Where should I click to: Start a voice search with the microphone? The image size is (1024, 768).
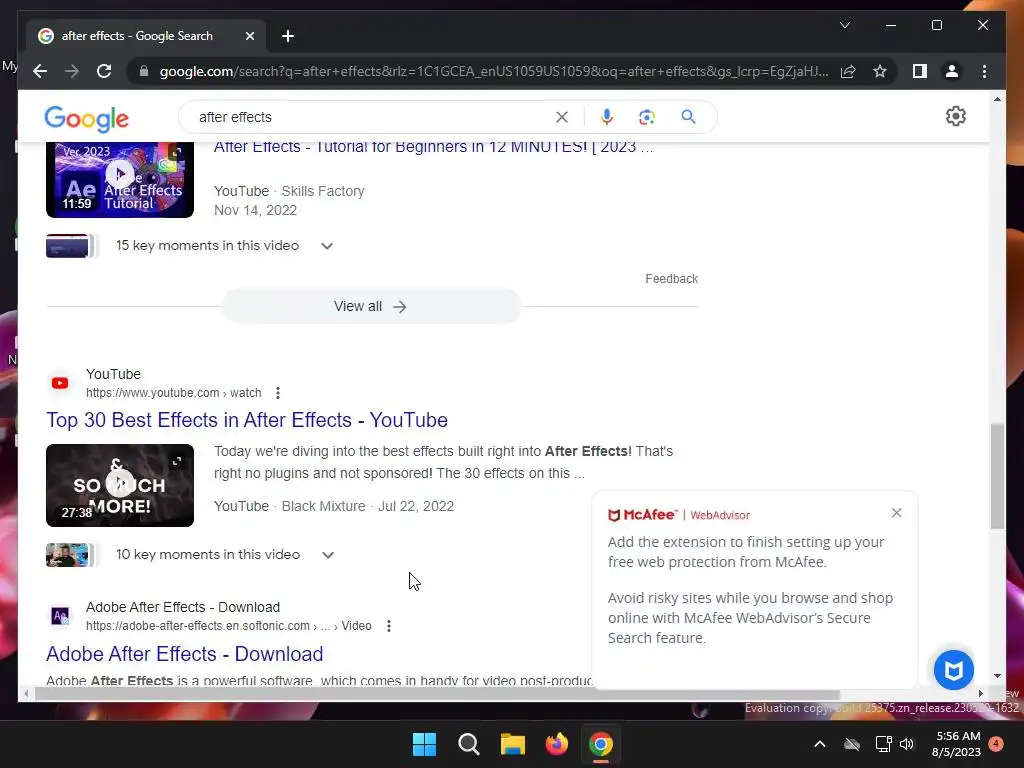coord(607,117)
